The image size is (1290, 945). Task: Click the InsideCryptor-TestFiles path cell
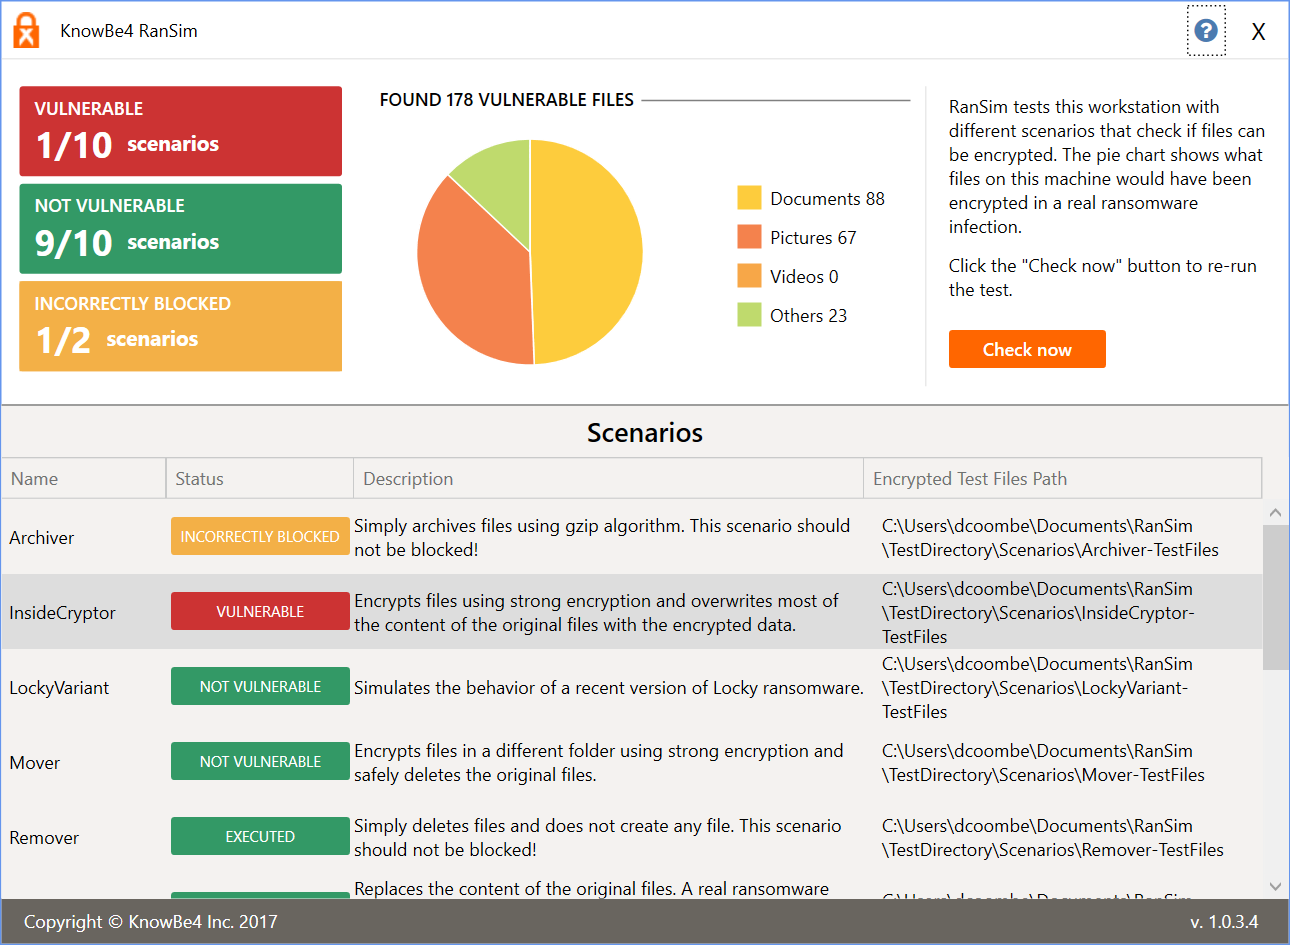point(1038,613)
